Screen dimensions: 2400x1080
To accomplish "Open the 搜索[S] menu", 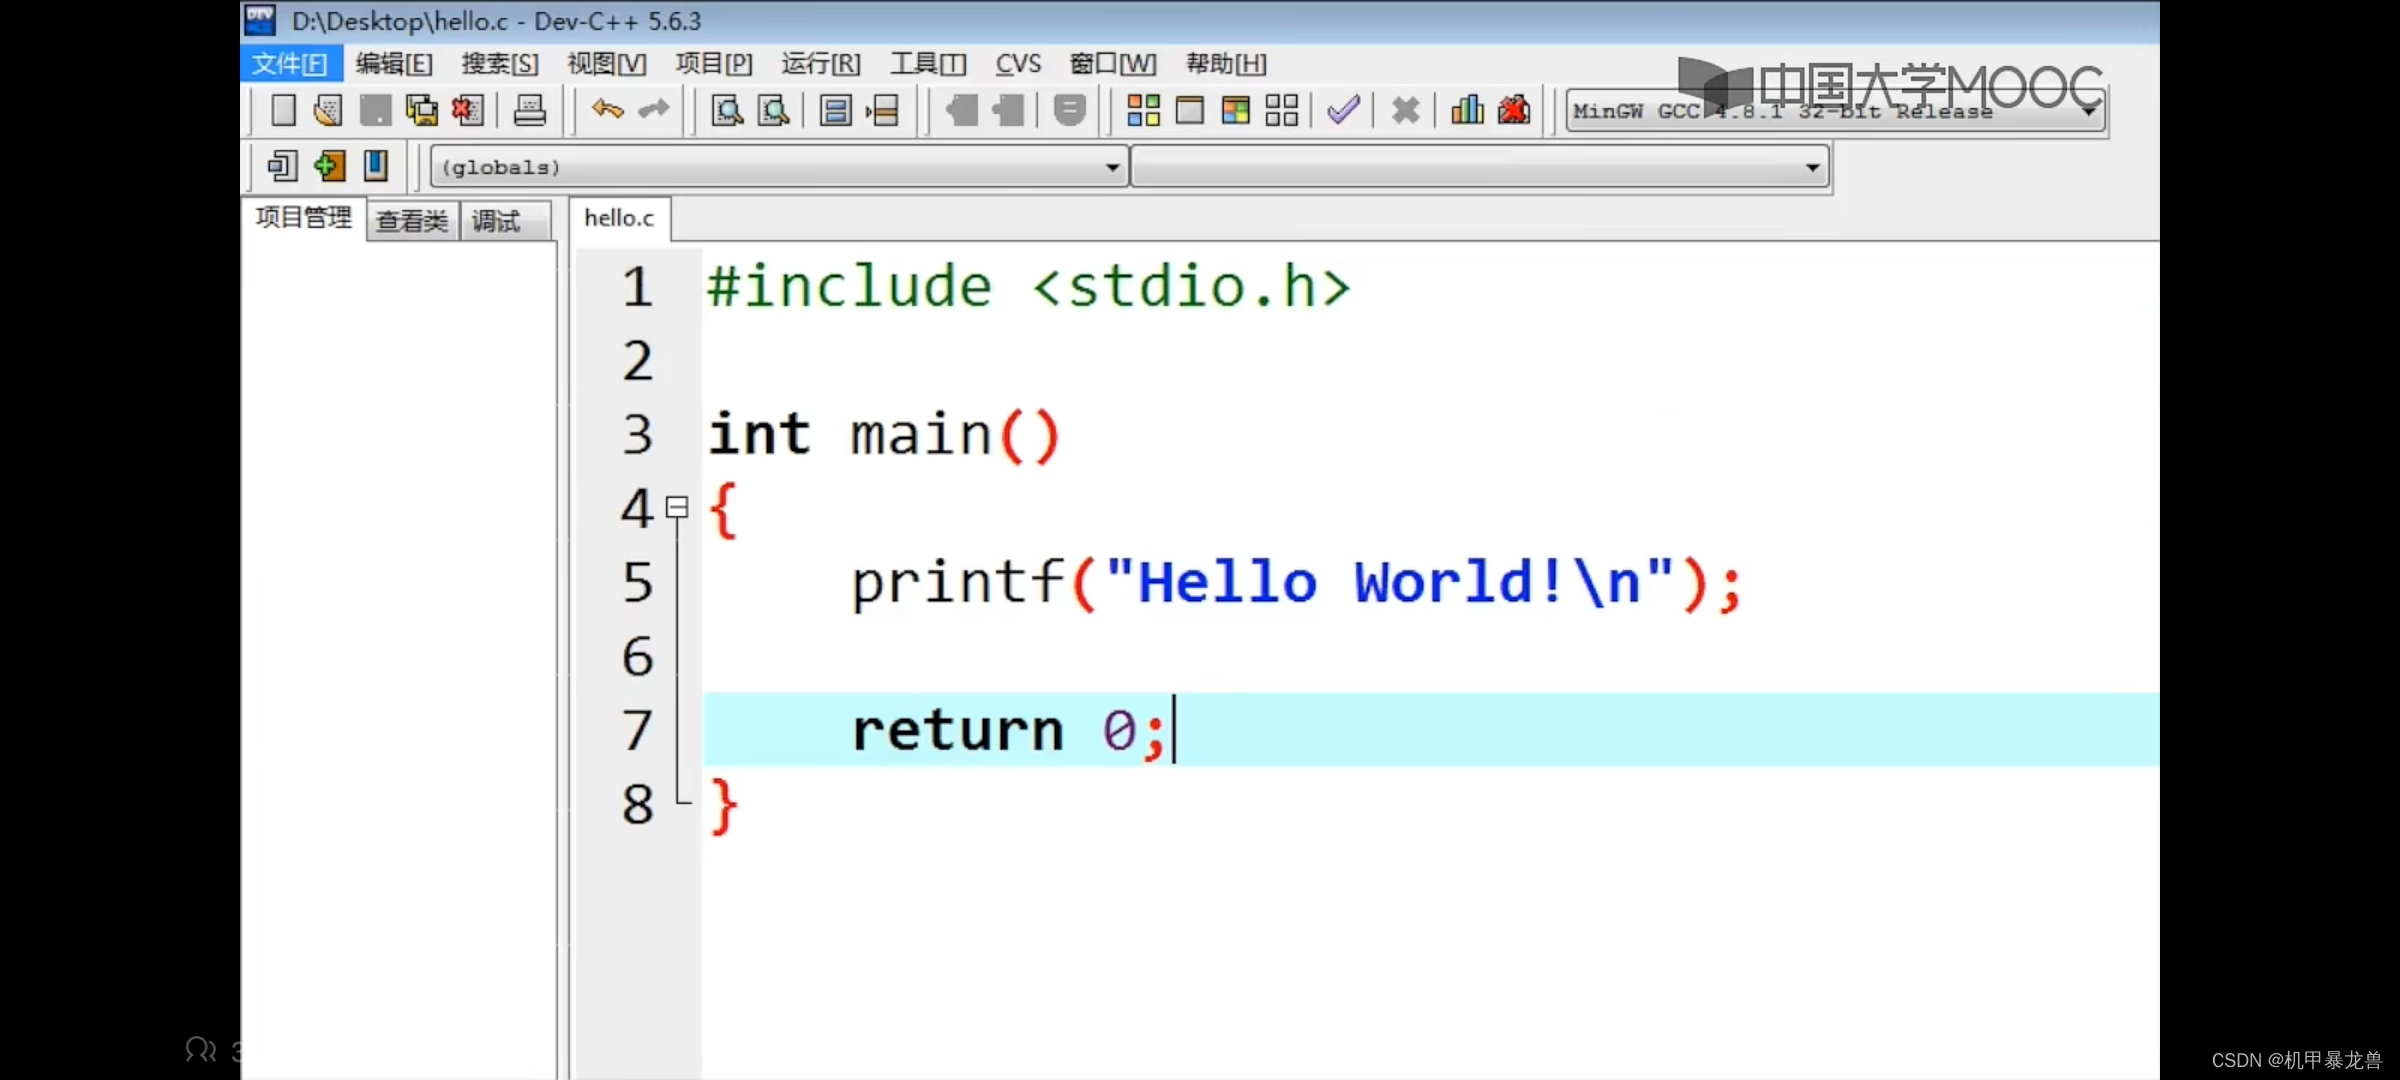I will (x=500, y=64).
